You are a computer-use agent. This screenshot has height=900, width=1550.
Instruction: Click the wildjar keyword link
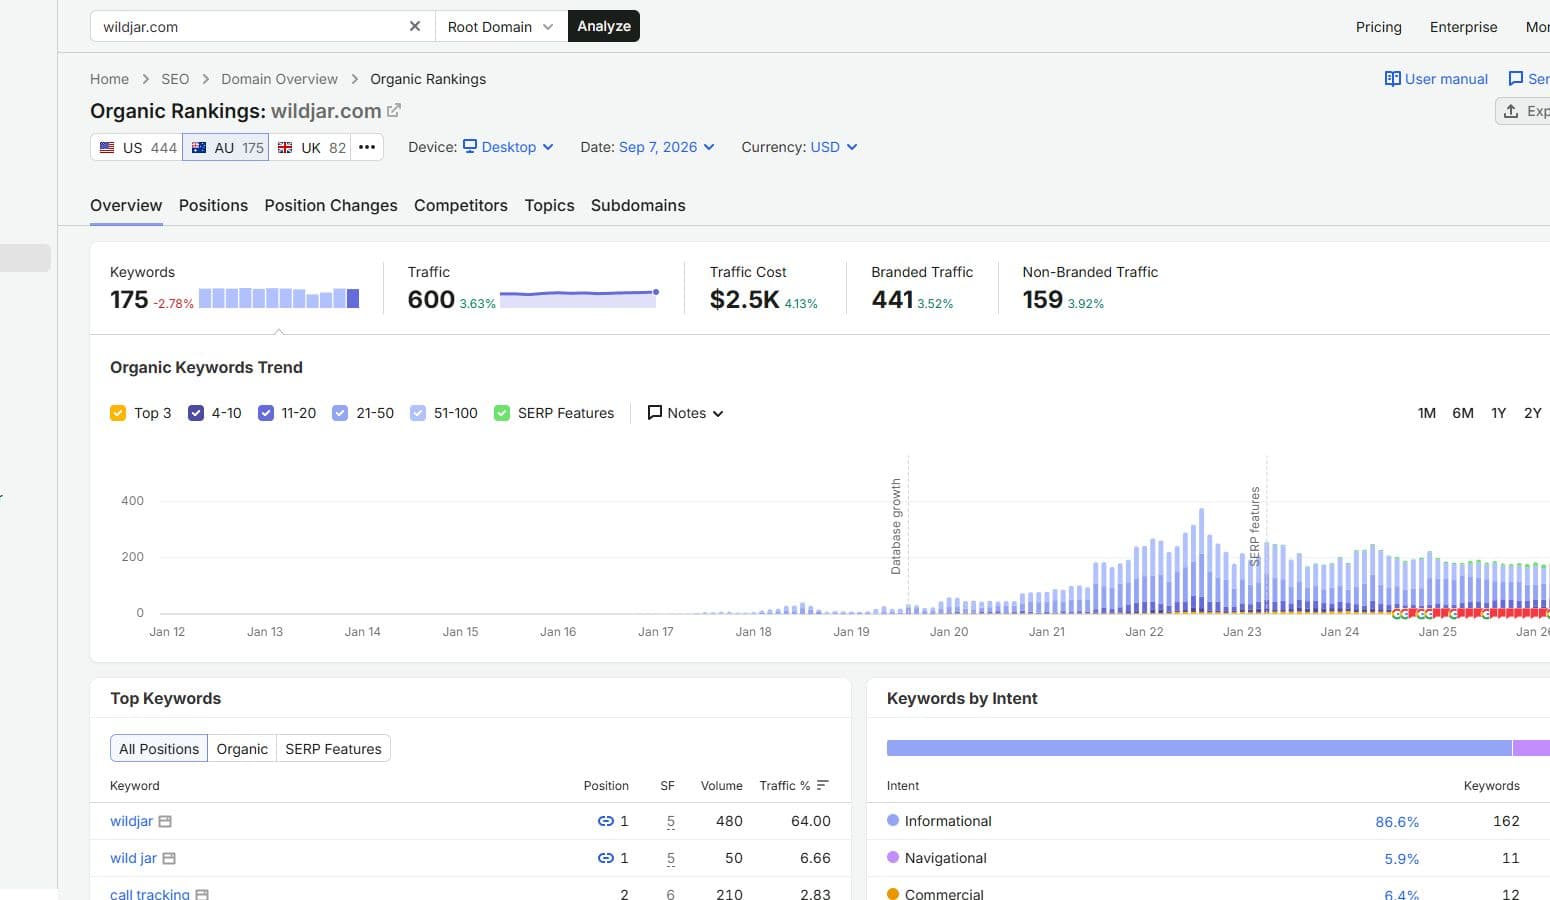click(x=131, y=821)
